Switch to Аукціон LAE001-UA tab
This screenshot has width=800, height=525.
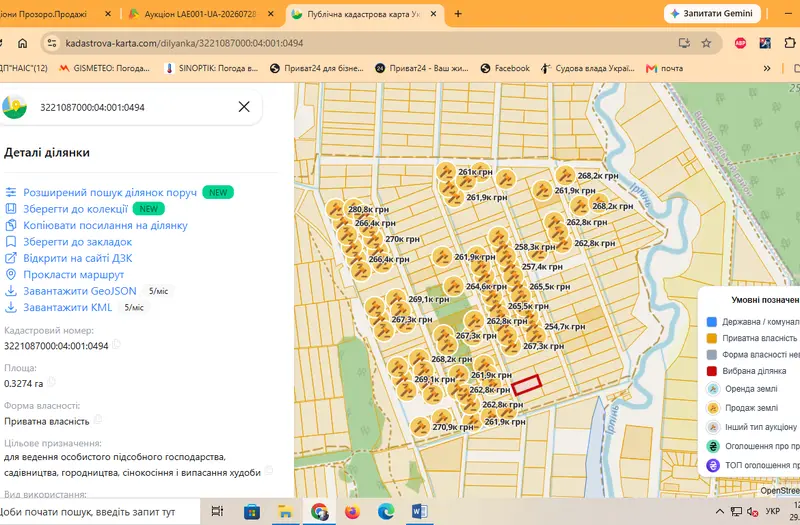tap(201, 14)
